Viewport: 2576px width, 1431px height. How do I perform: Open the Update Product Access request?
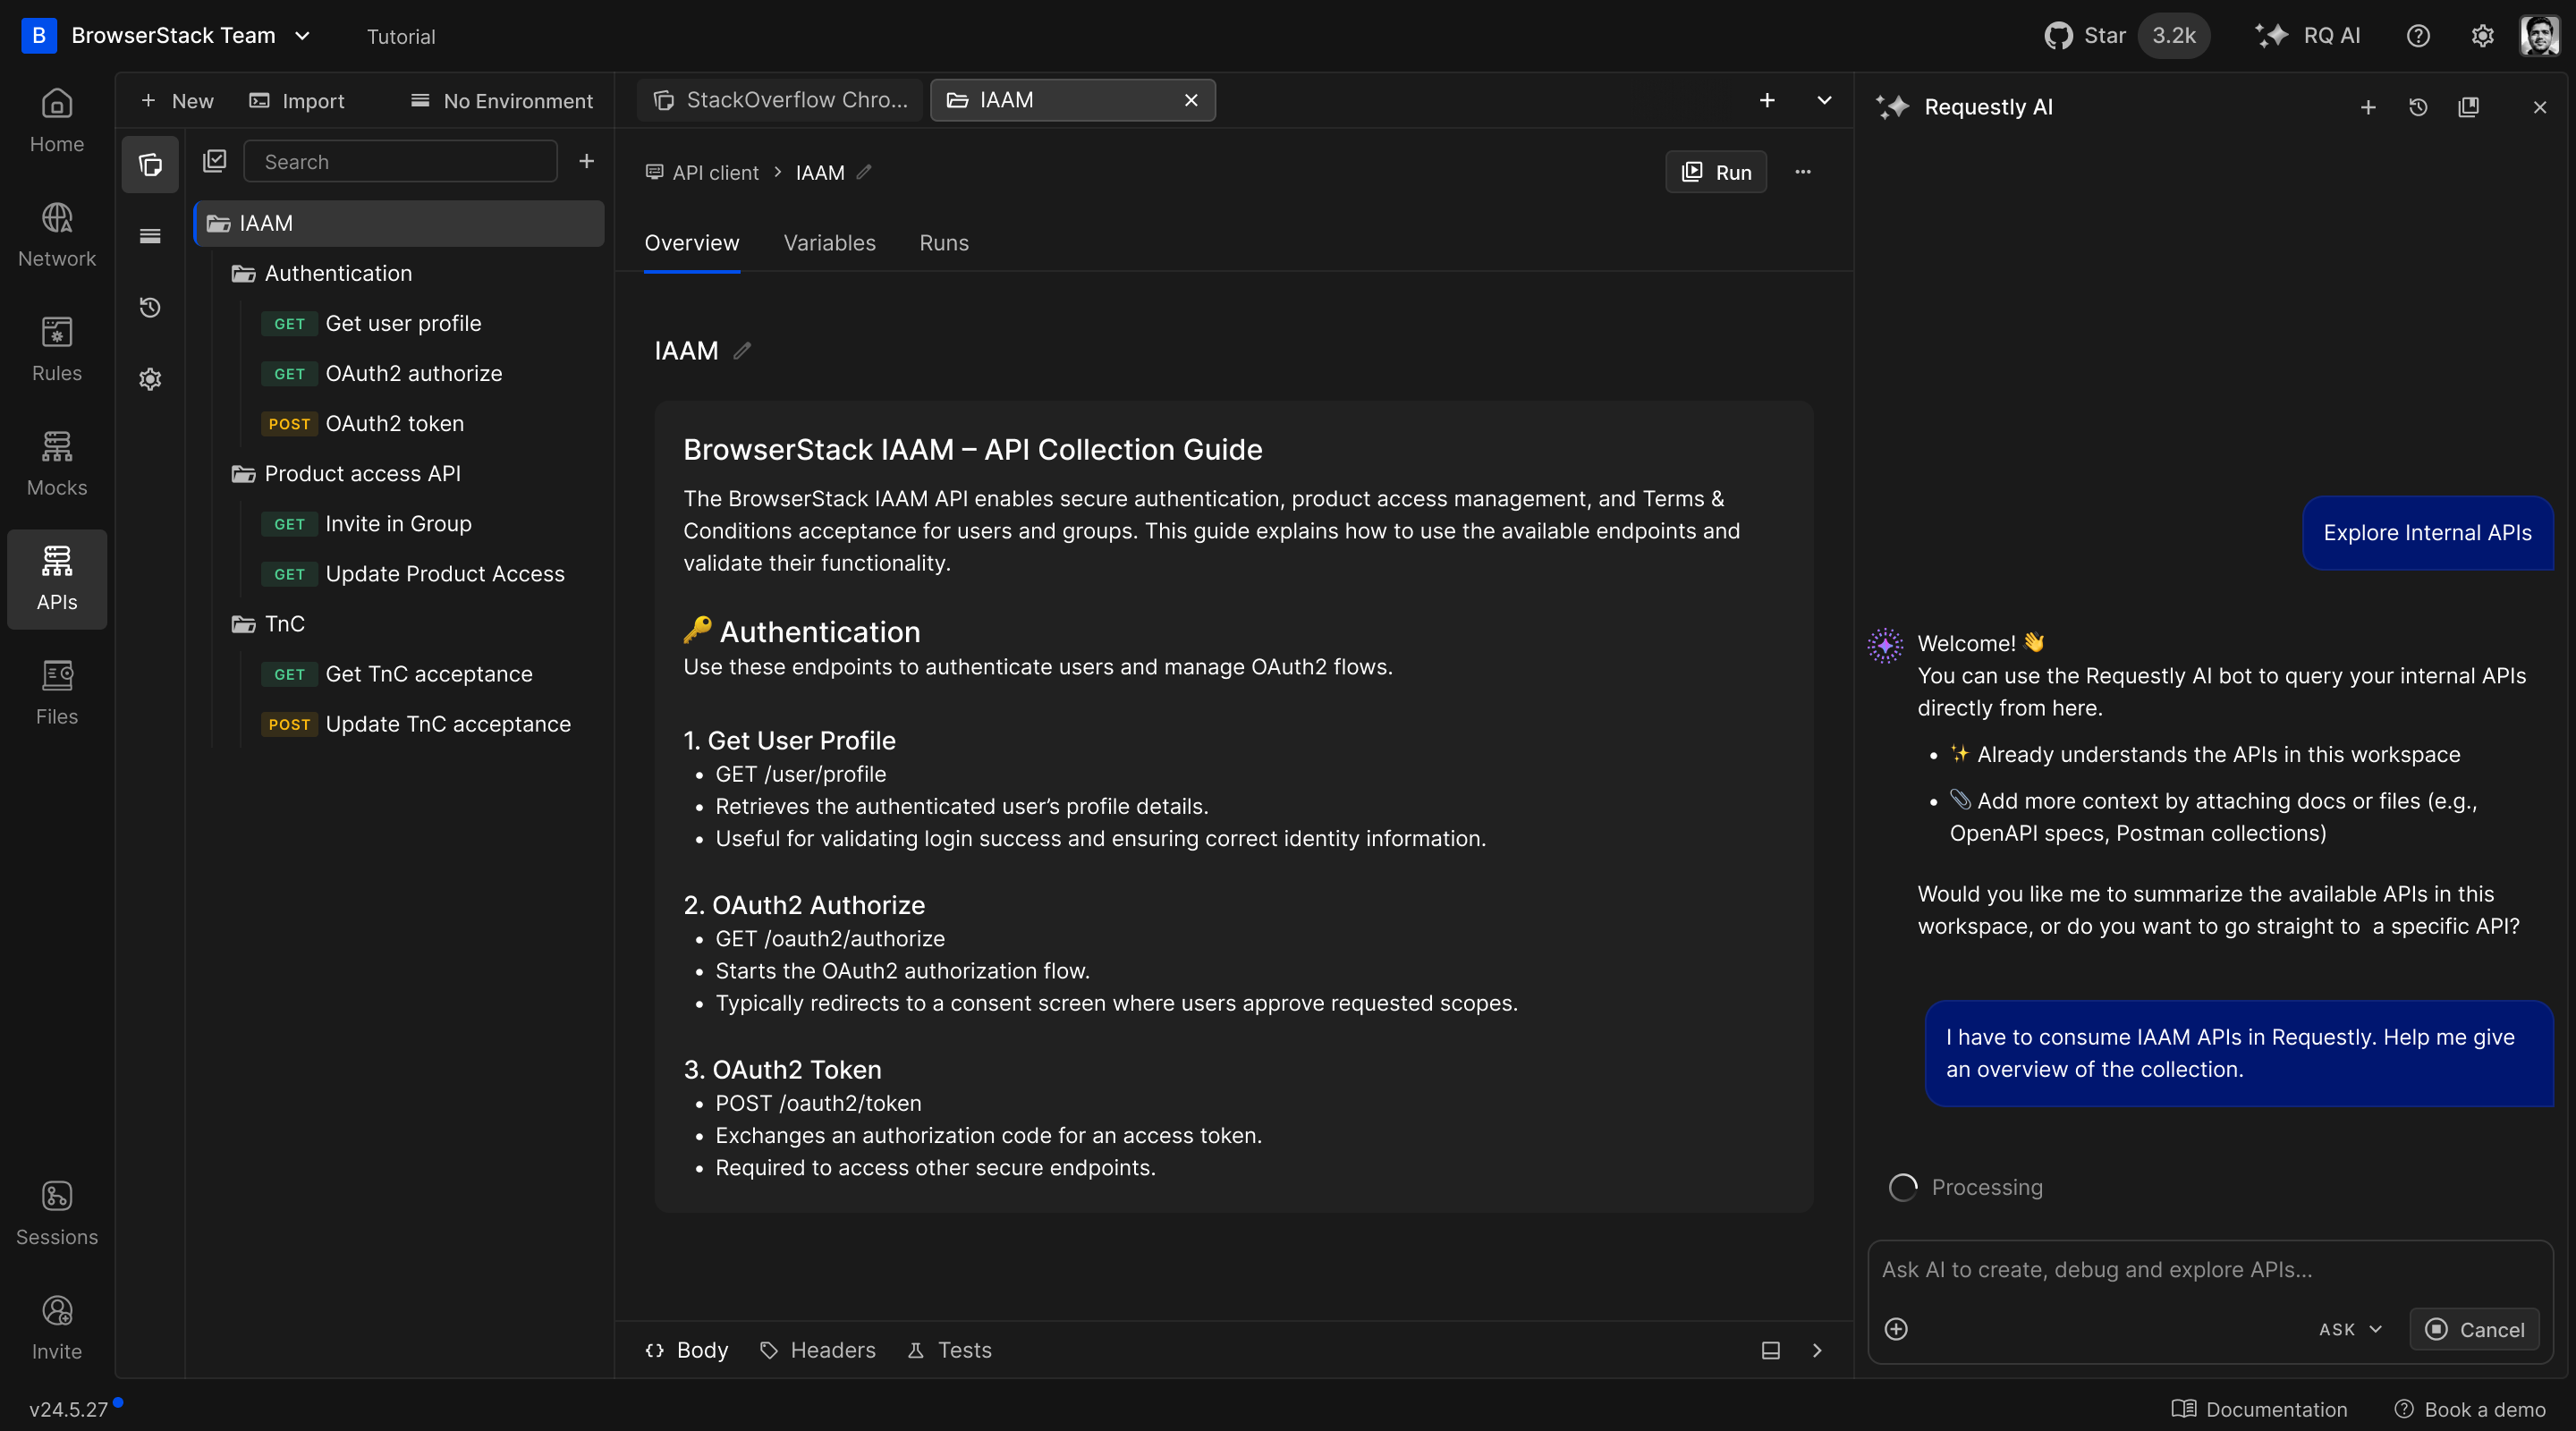444,574
